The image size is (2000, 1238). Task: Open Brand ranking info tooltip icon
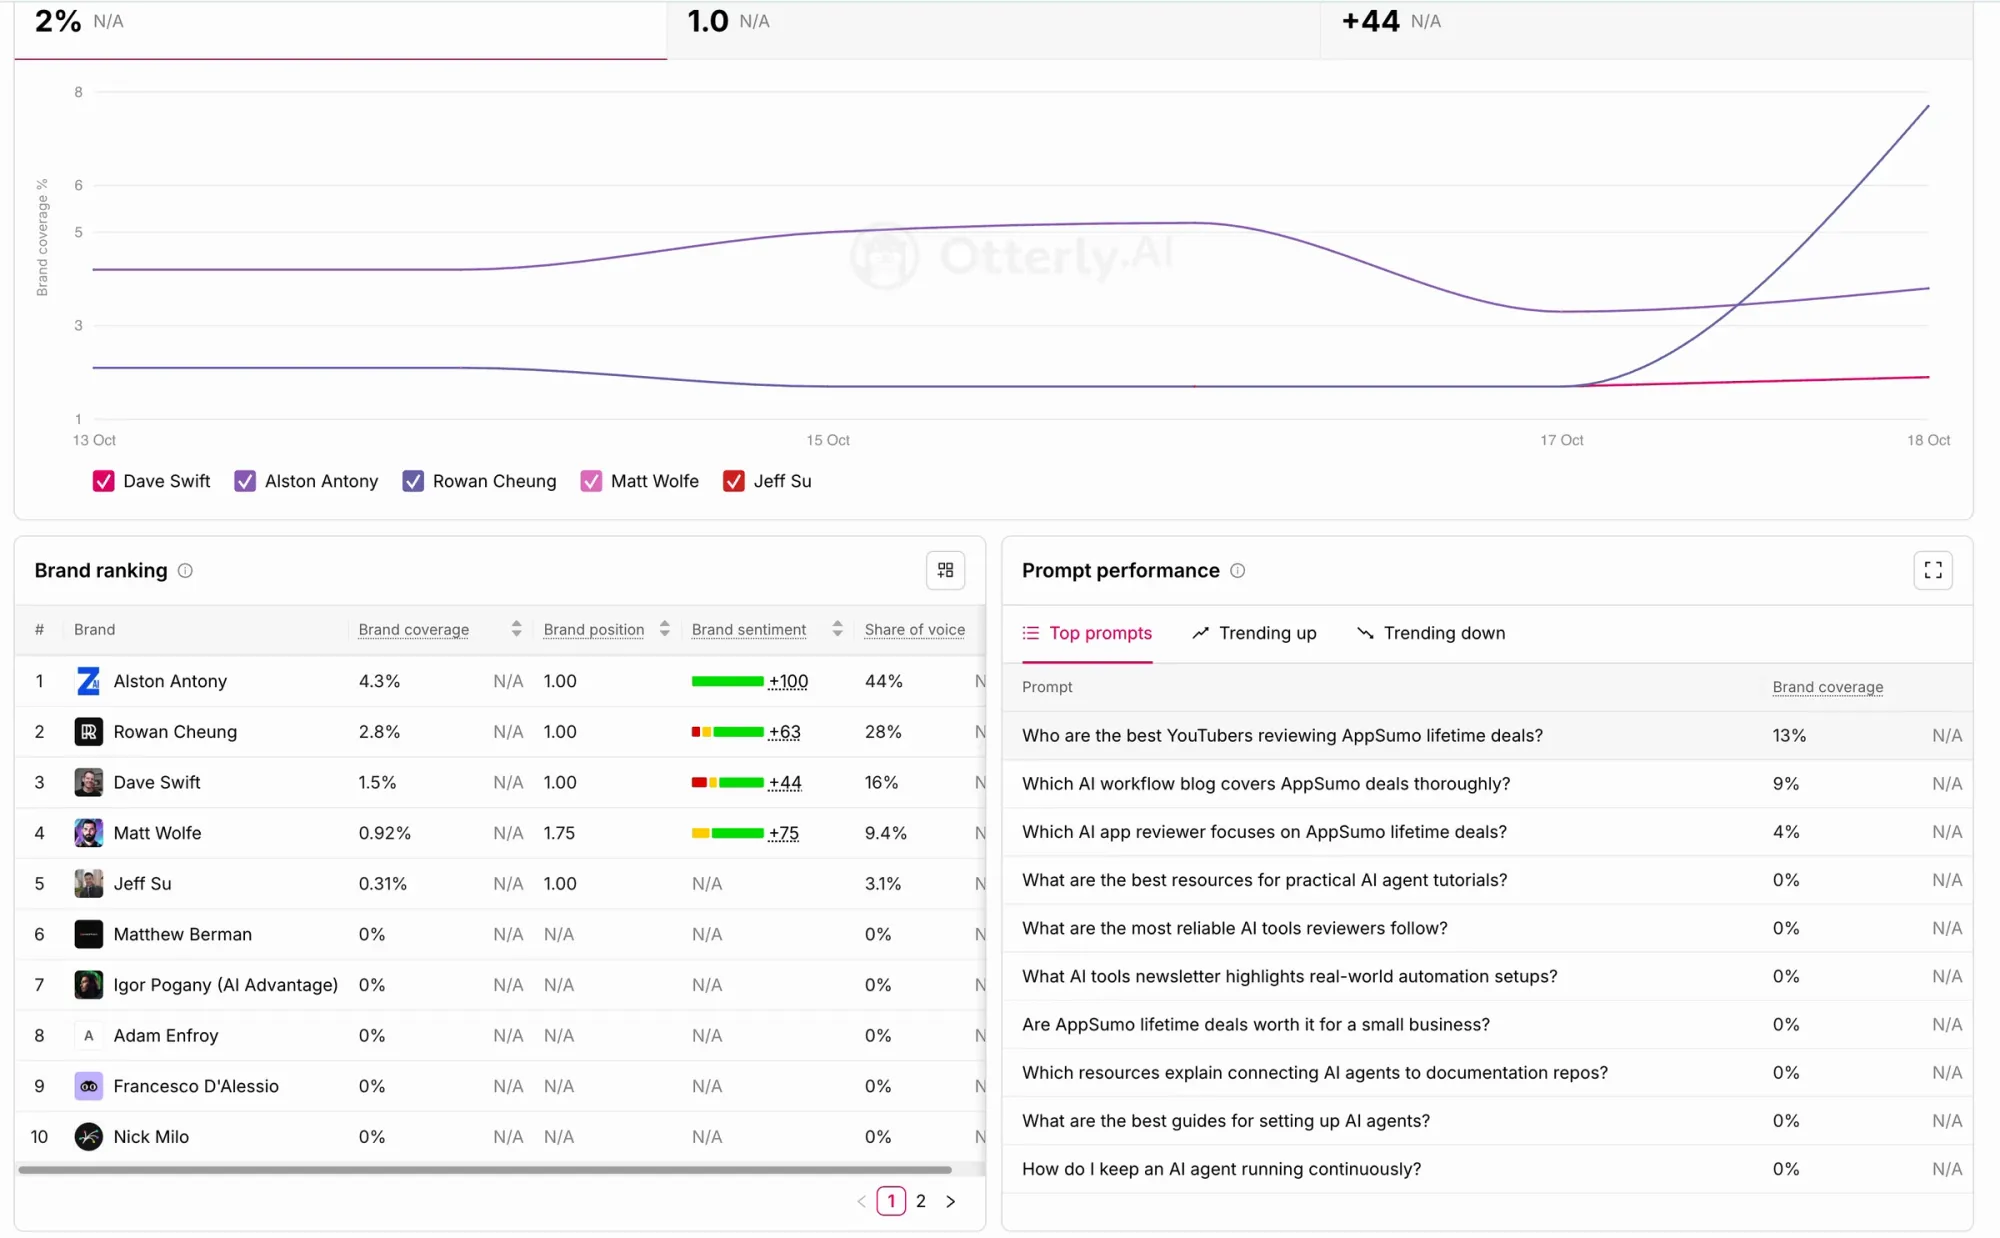click(x=185, y=570)
